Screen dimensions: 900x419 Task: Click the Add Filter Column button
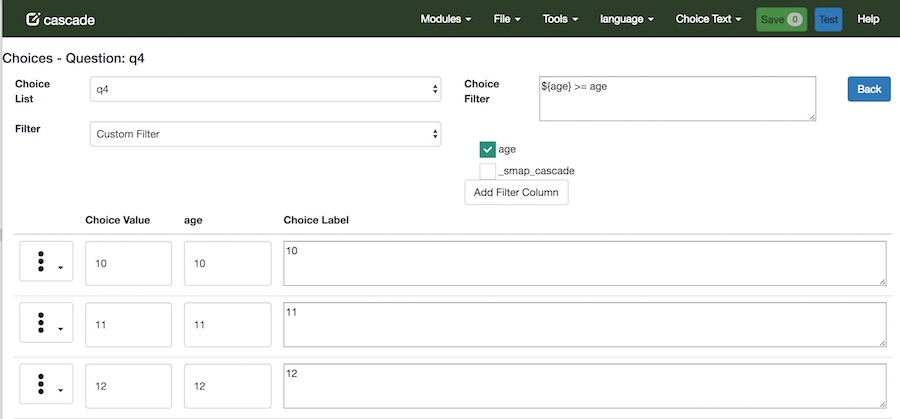516,192
